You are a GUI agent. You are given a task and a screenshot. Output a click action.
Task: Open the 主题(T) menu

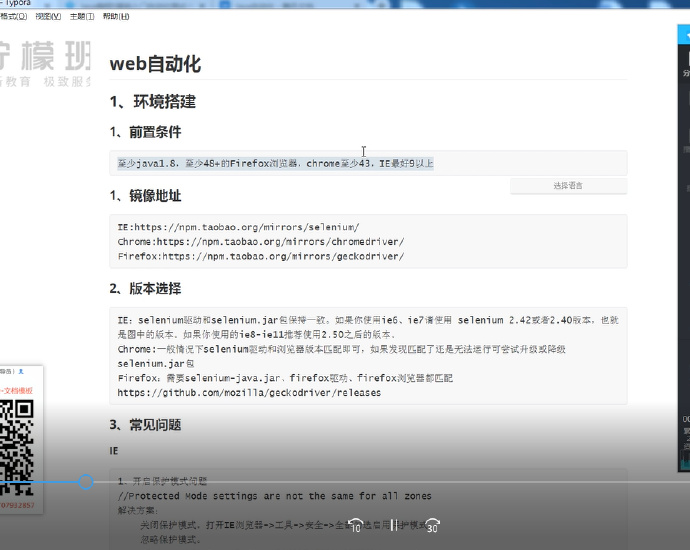pos(82,16)
